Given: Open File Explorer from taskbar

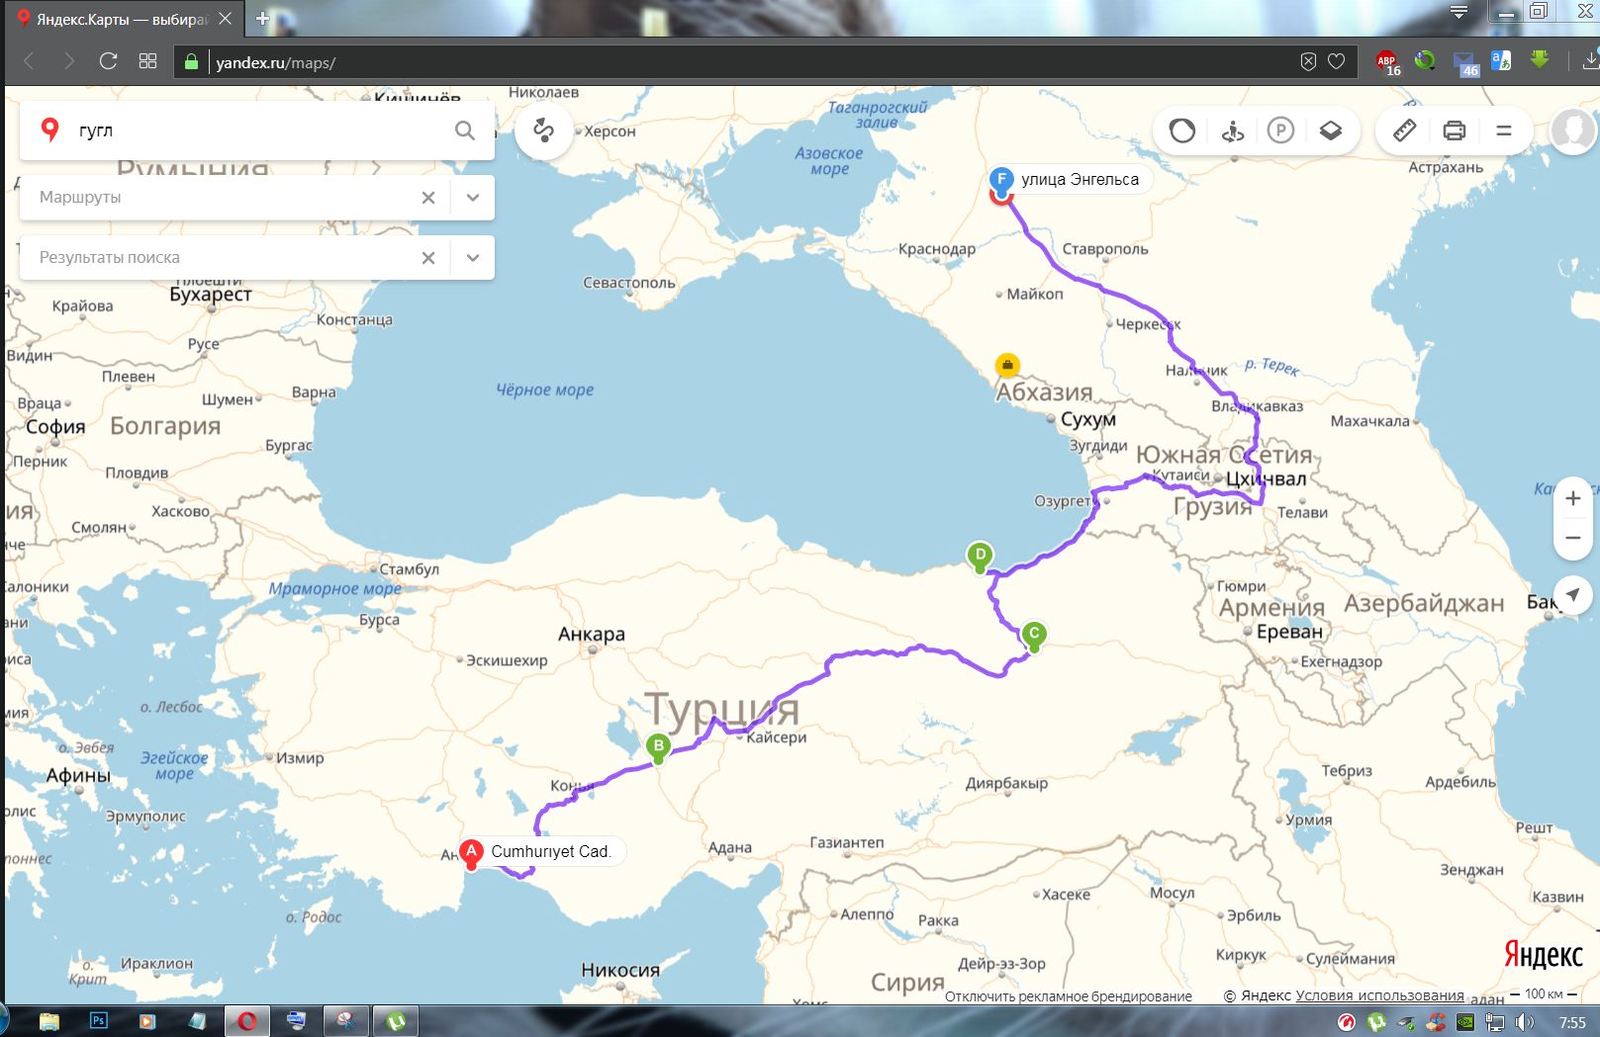Looking at the screenshot, I should 49,1021.
